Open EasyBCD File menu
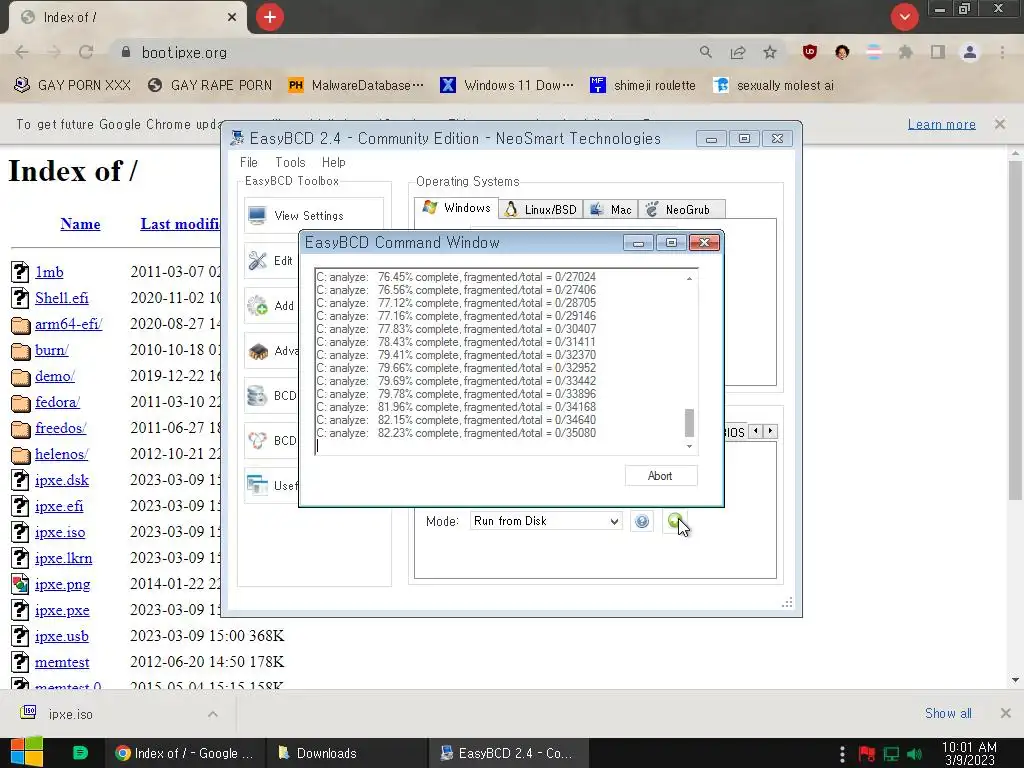This screenshot has width=1024, height=768. tap(249, 162)
